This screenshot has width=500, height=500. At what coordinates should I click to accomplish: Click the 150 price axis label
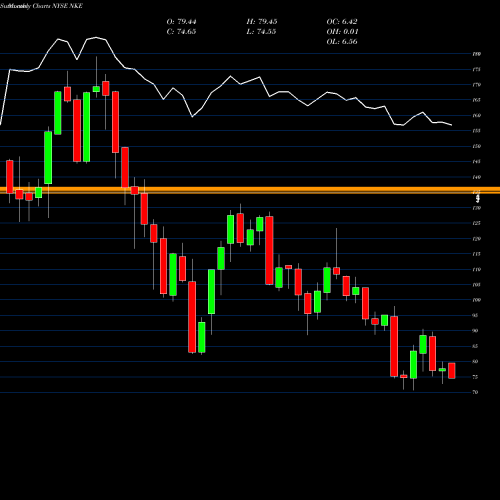477,146
